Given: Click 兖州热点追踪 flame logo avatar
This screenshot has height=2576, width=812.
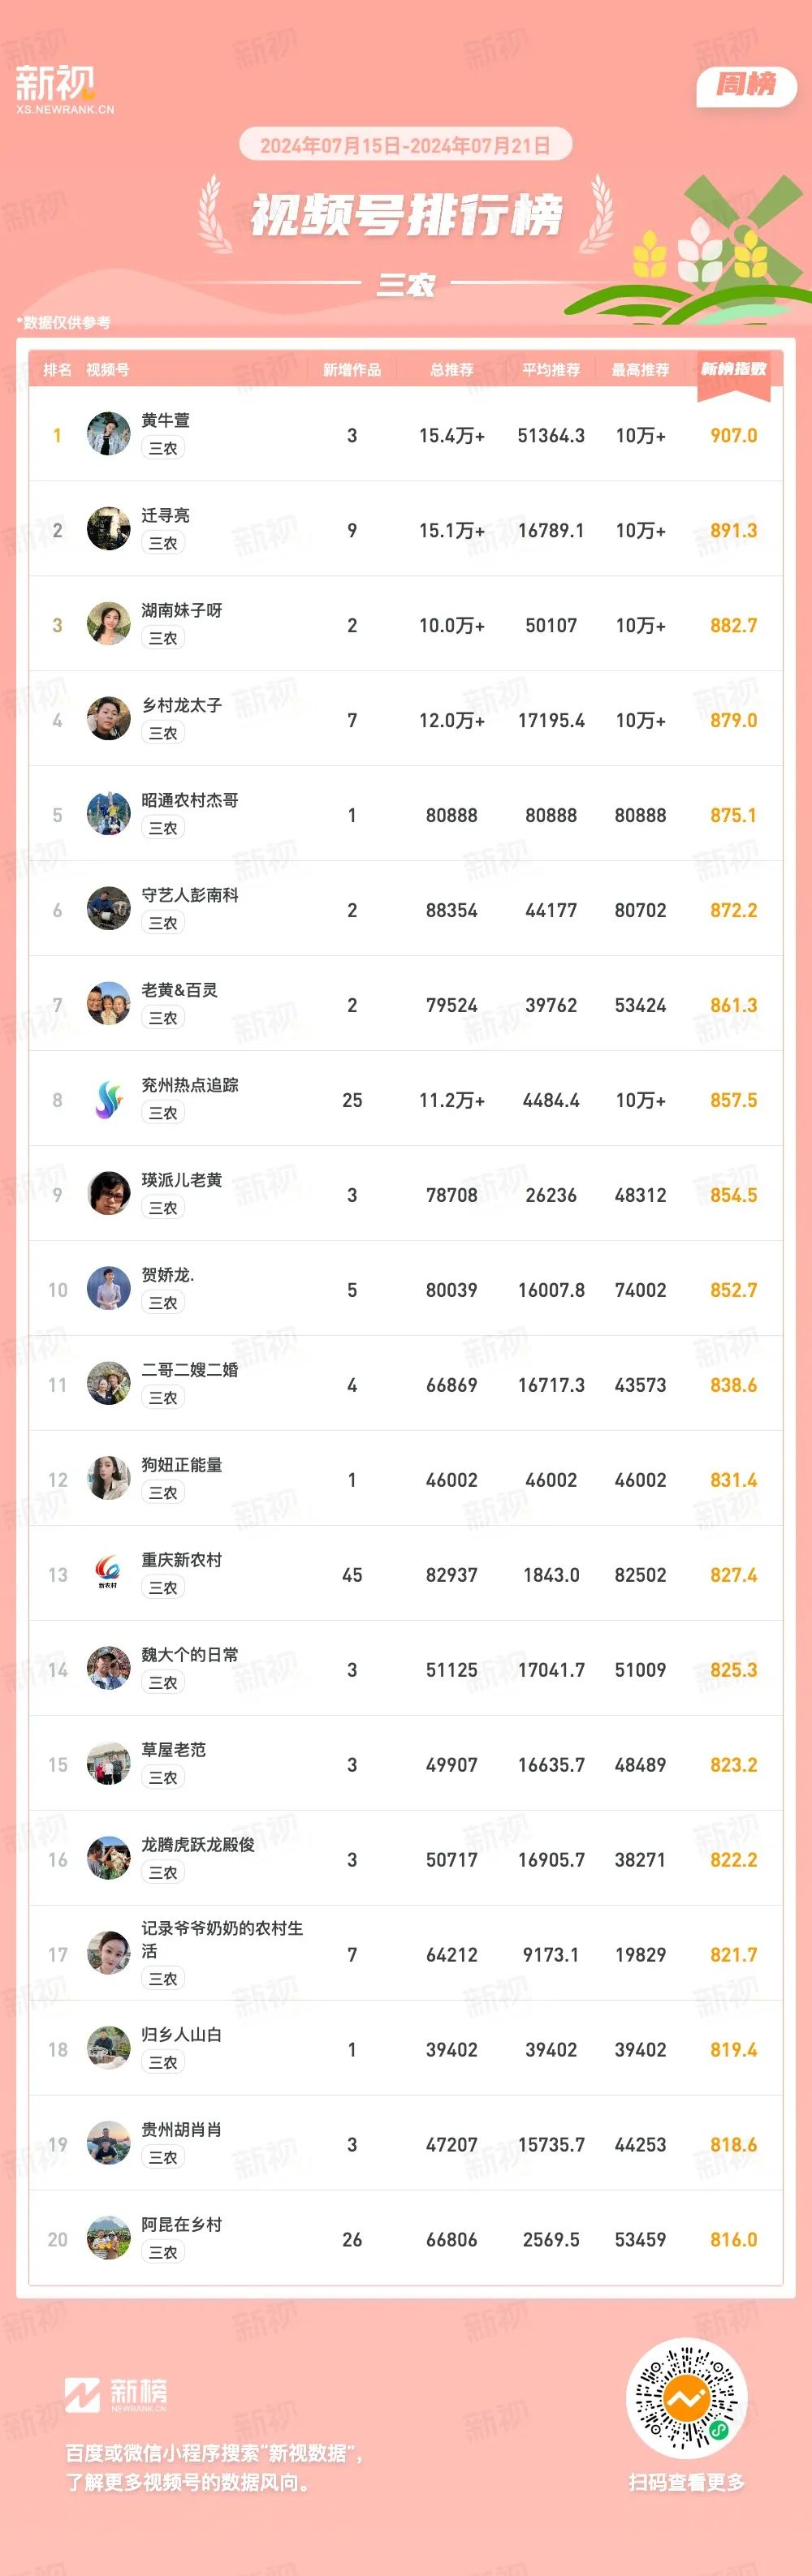Looking at the screenshot, I should point(108,1099).
